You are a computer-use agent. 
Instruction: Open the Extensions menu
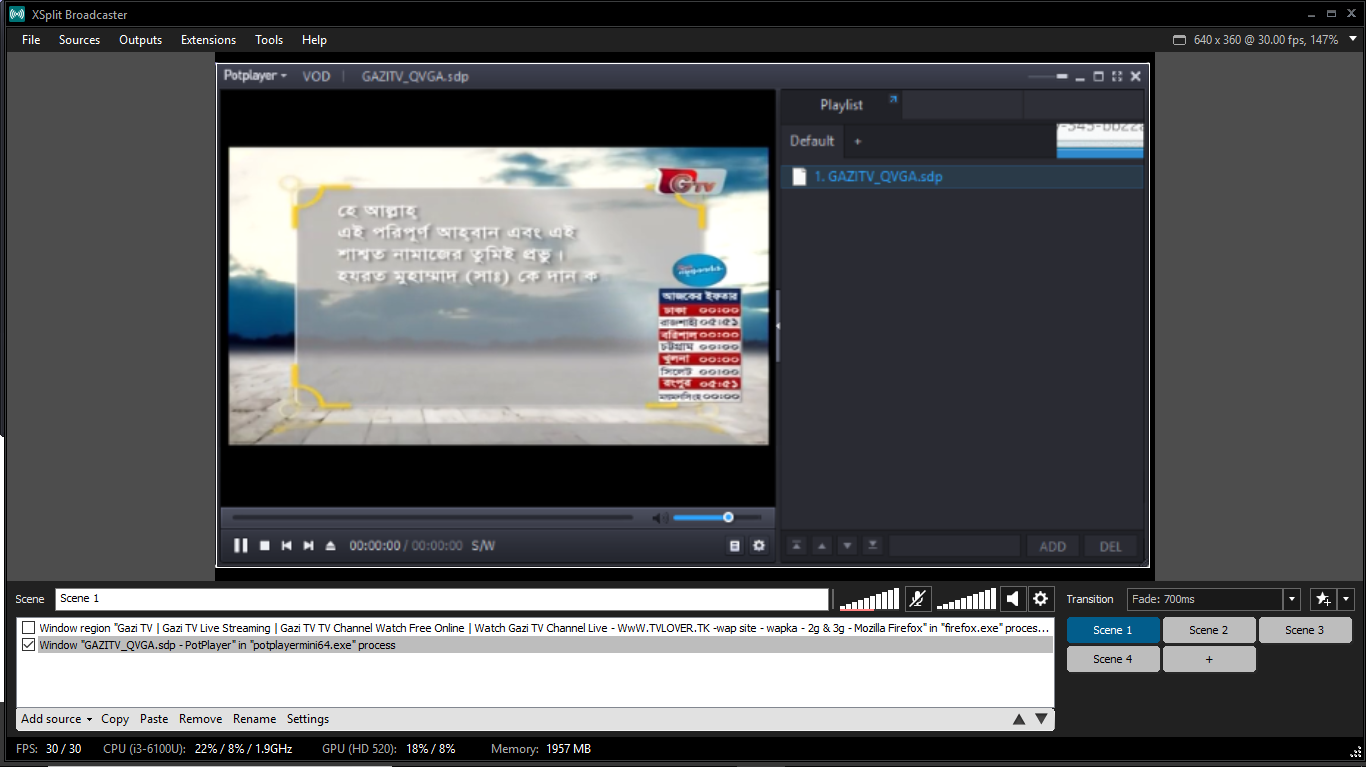point(208,40)
